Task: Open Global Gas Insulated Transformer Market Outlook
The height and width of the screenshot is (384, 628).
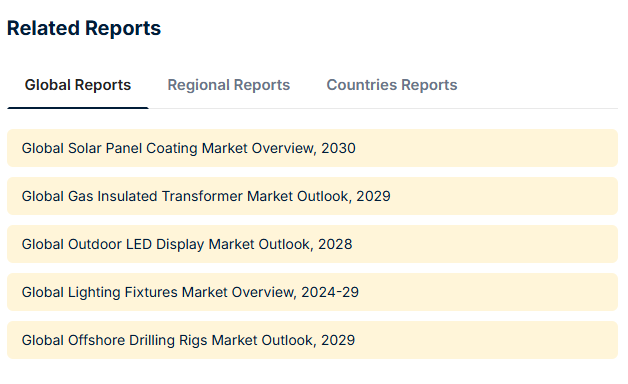Action: pos(206,196)
